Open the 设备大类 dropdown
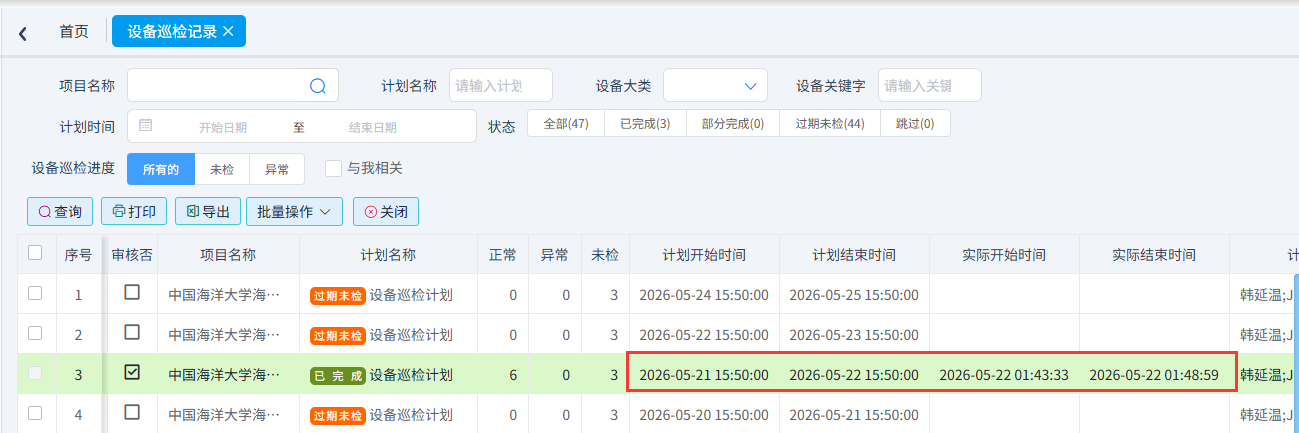Viewport: 1299px width, 433px height. 715,86
